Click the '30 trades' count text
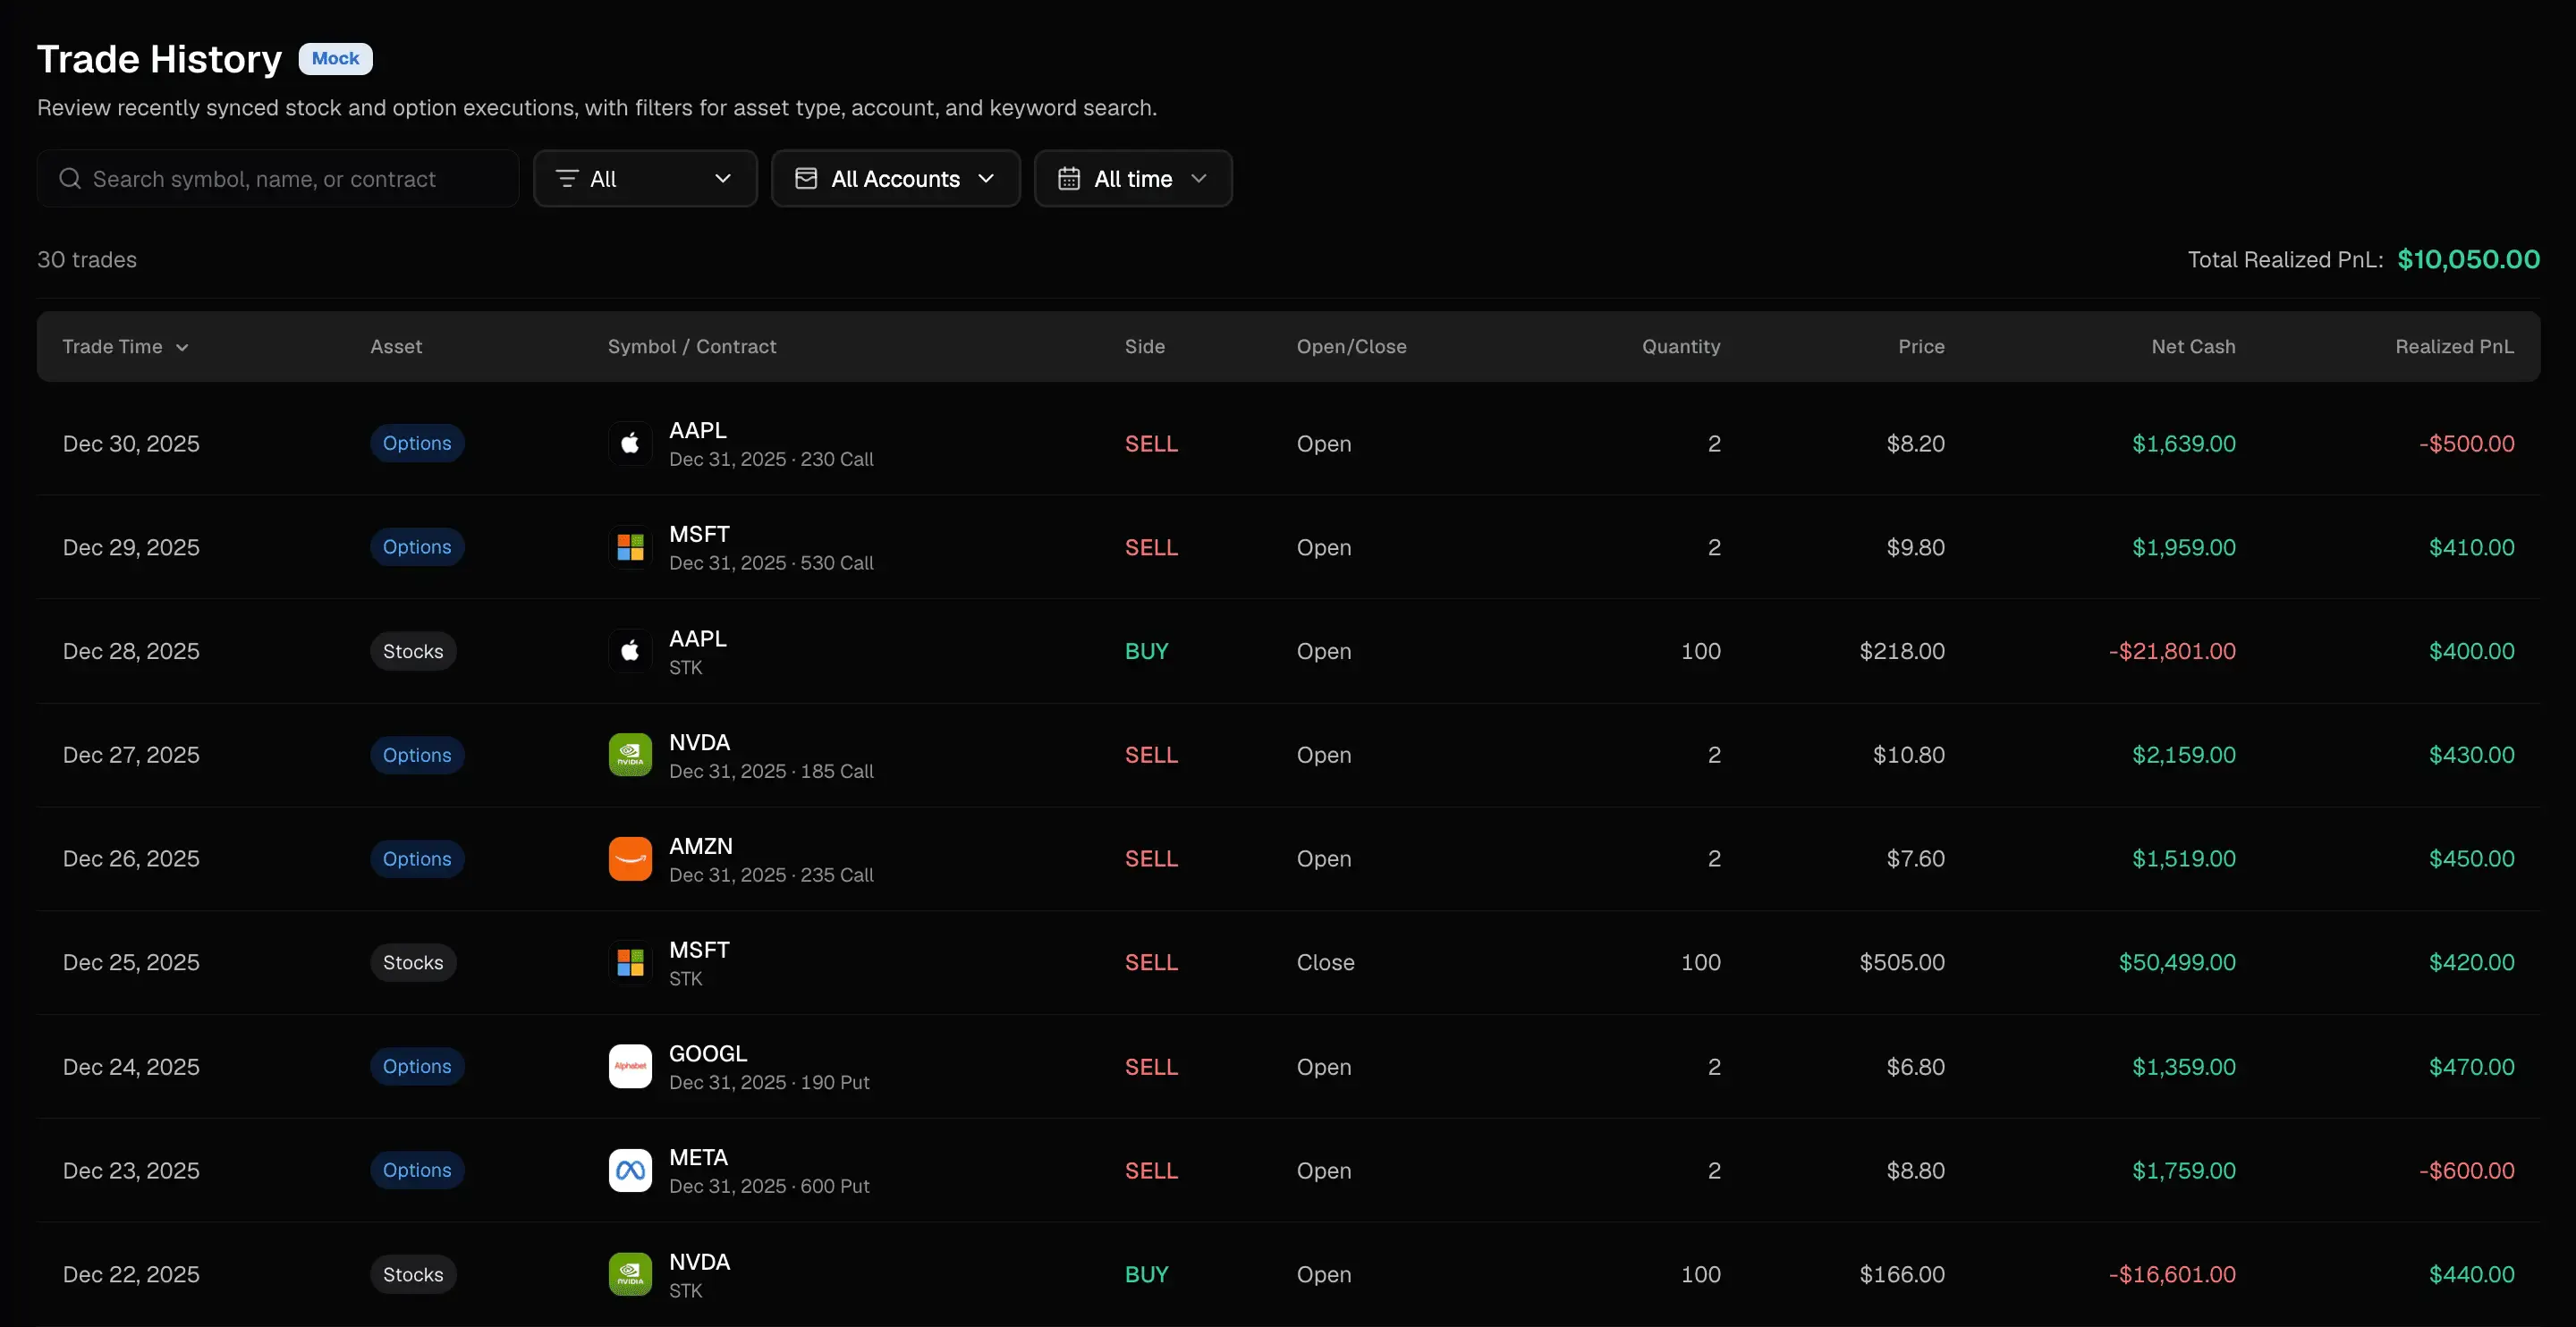Screen dimensions: 2576x1327 click(87, 259)
